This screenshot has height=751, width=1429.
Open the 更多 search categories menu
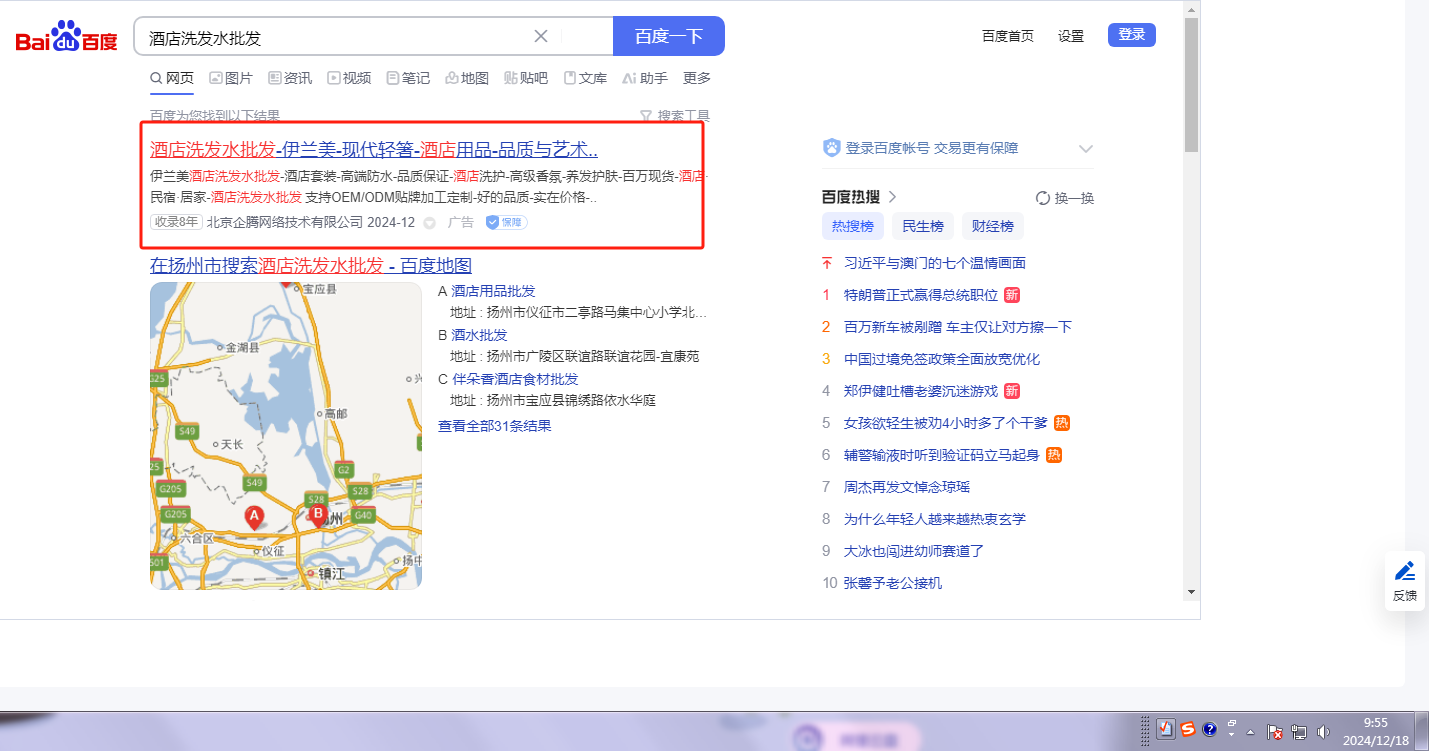tap(696, 78)
